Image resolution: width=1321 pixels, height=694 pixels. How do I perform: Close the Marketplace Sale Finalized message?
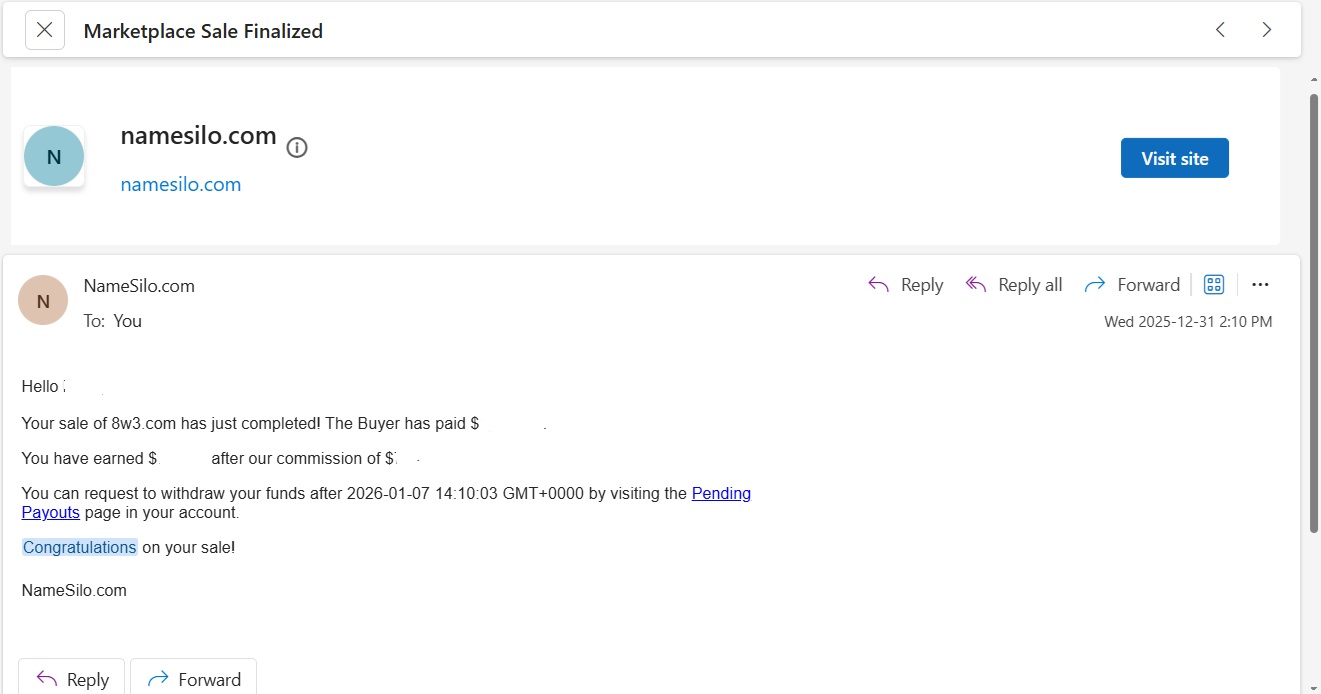tap(44, 30)
